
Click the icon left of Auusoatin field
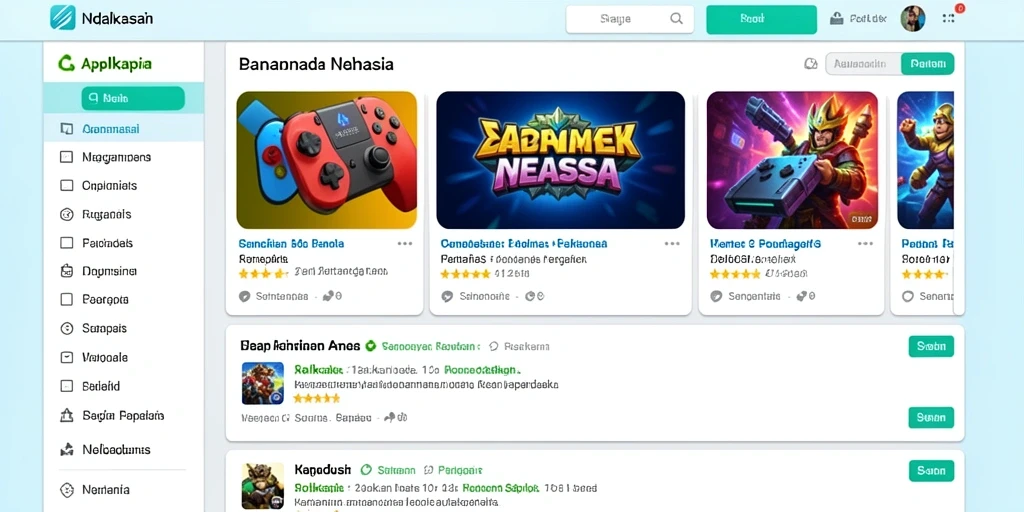pyautogui.click(x=810, y=63)
